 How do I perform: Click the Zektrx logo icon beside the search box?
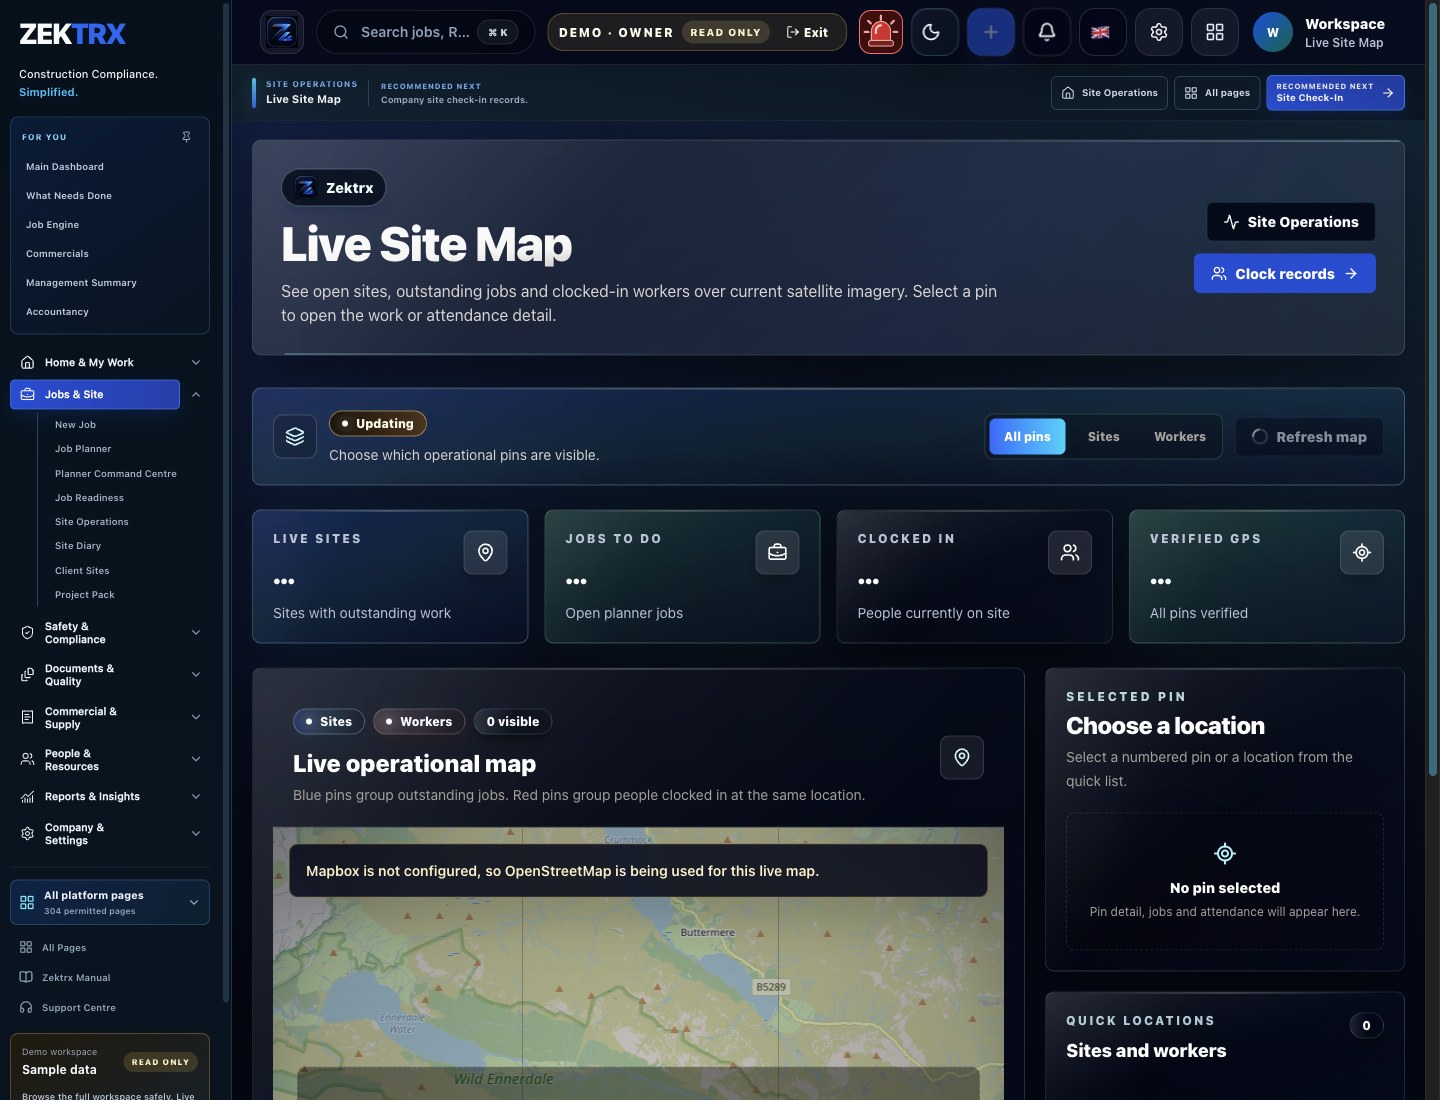coord(282,32)
